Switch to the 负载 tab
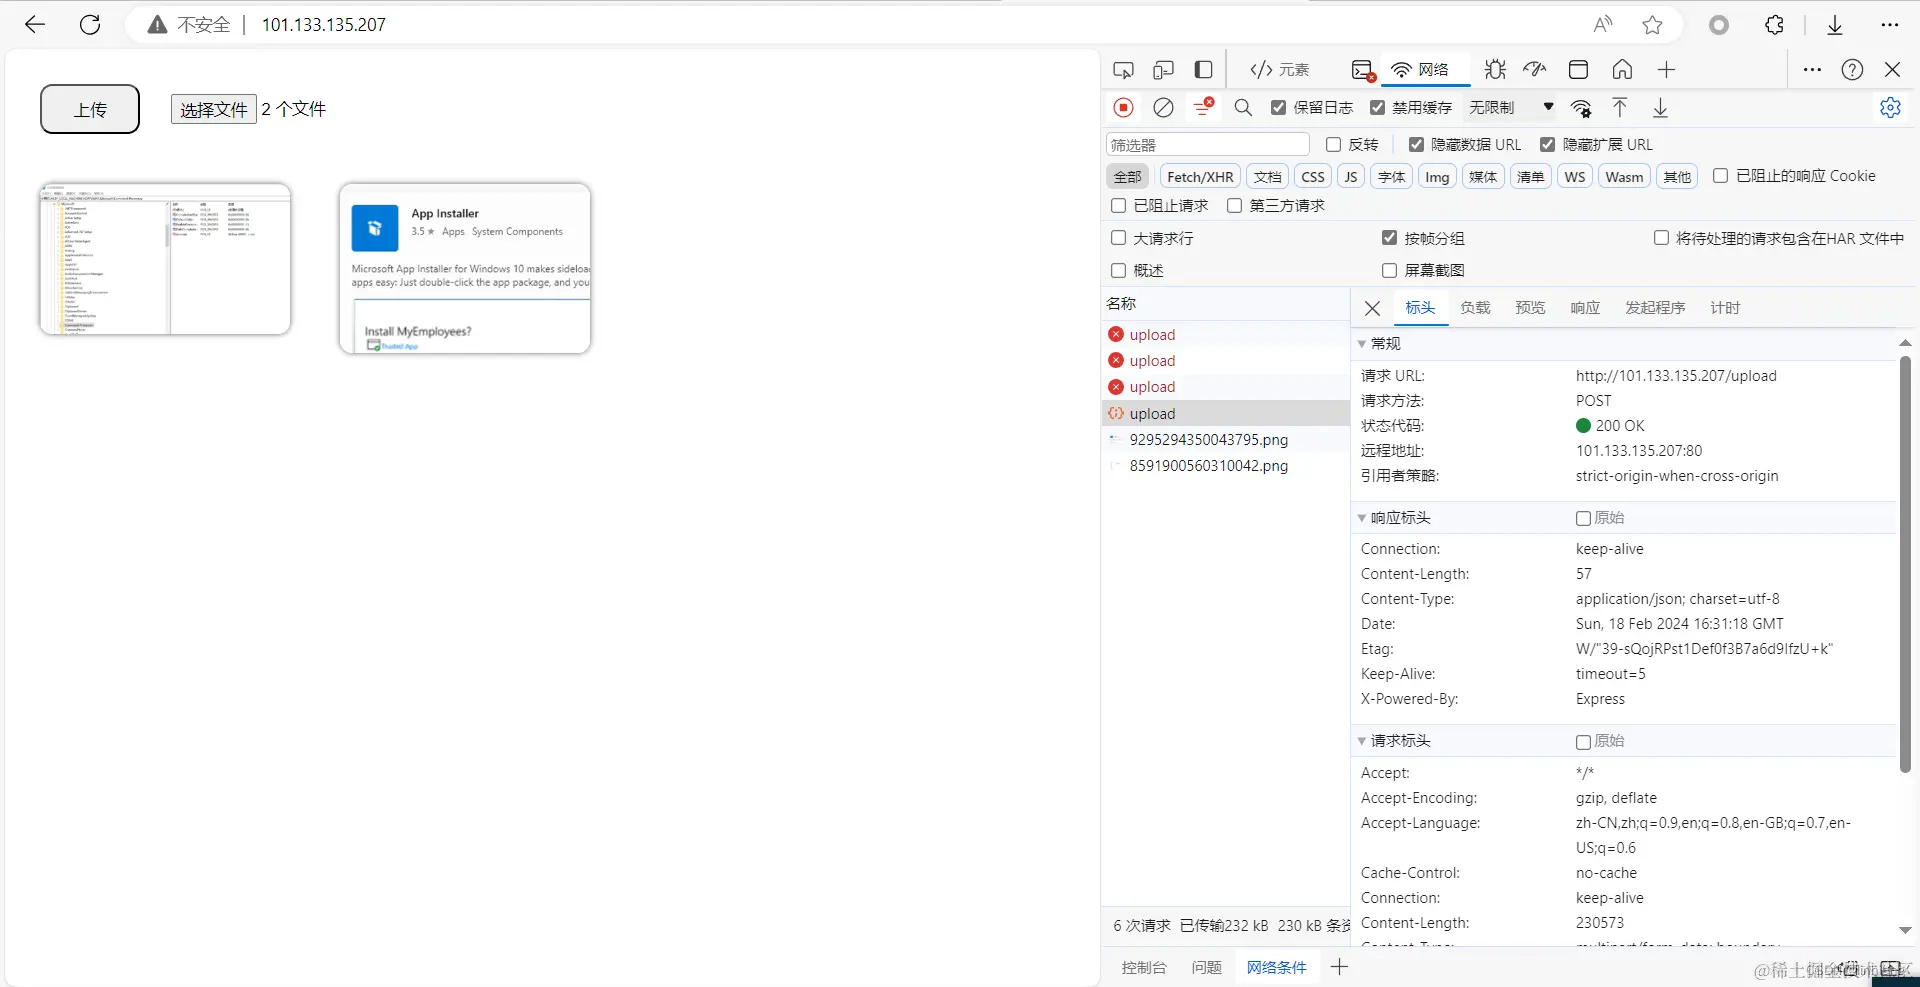The width and height of the screenshot is (1920, 987). (1475, 308)
